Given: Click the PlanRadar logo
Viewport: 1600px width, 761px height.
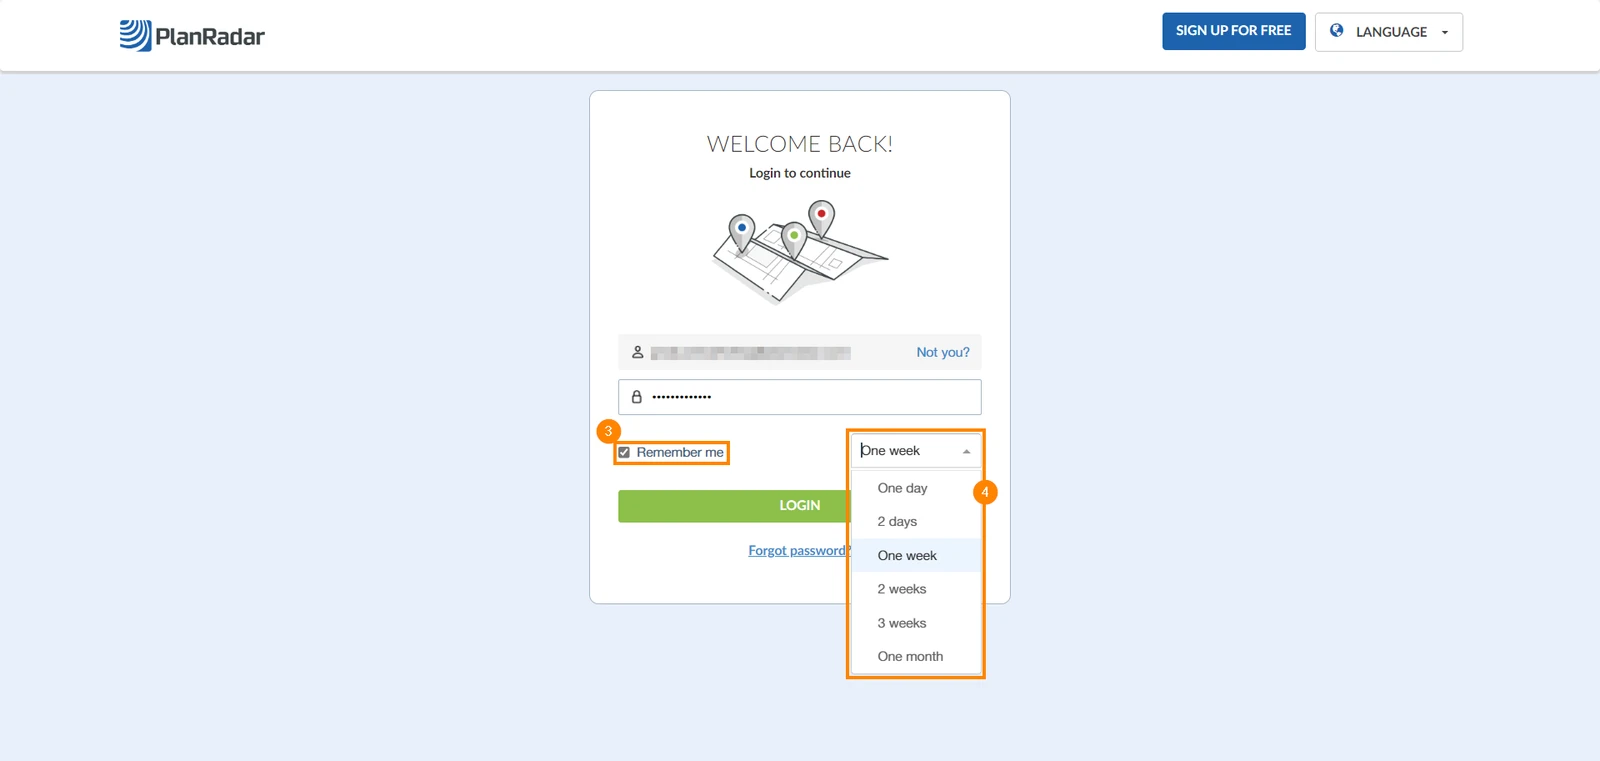Looking at the screenshot, I should pos(192,36).
